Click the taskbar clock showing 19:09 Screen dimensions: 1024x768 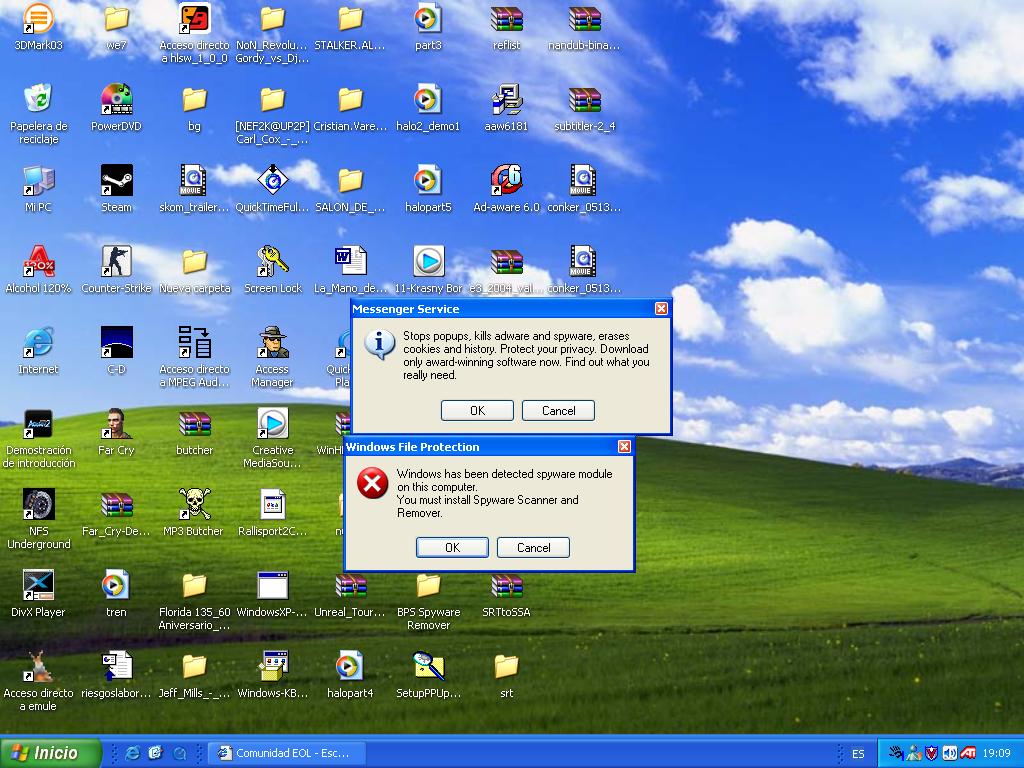tap(997, 754)
